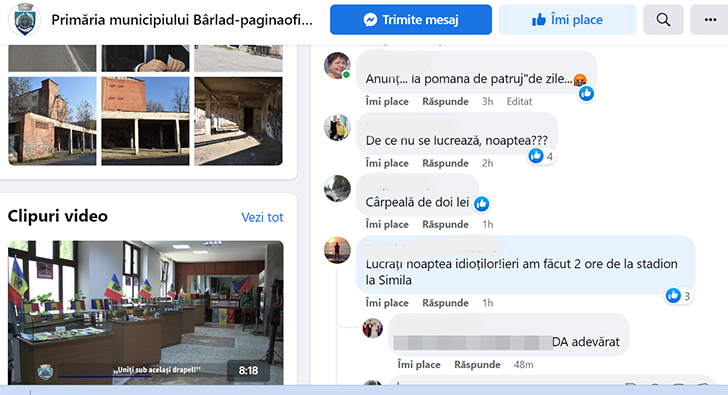Play the 'Uniți sub același drapel' video
The height and width of the screenshot is (395, 728).
coord(146,312)
